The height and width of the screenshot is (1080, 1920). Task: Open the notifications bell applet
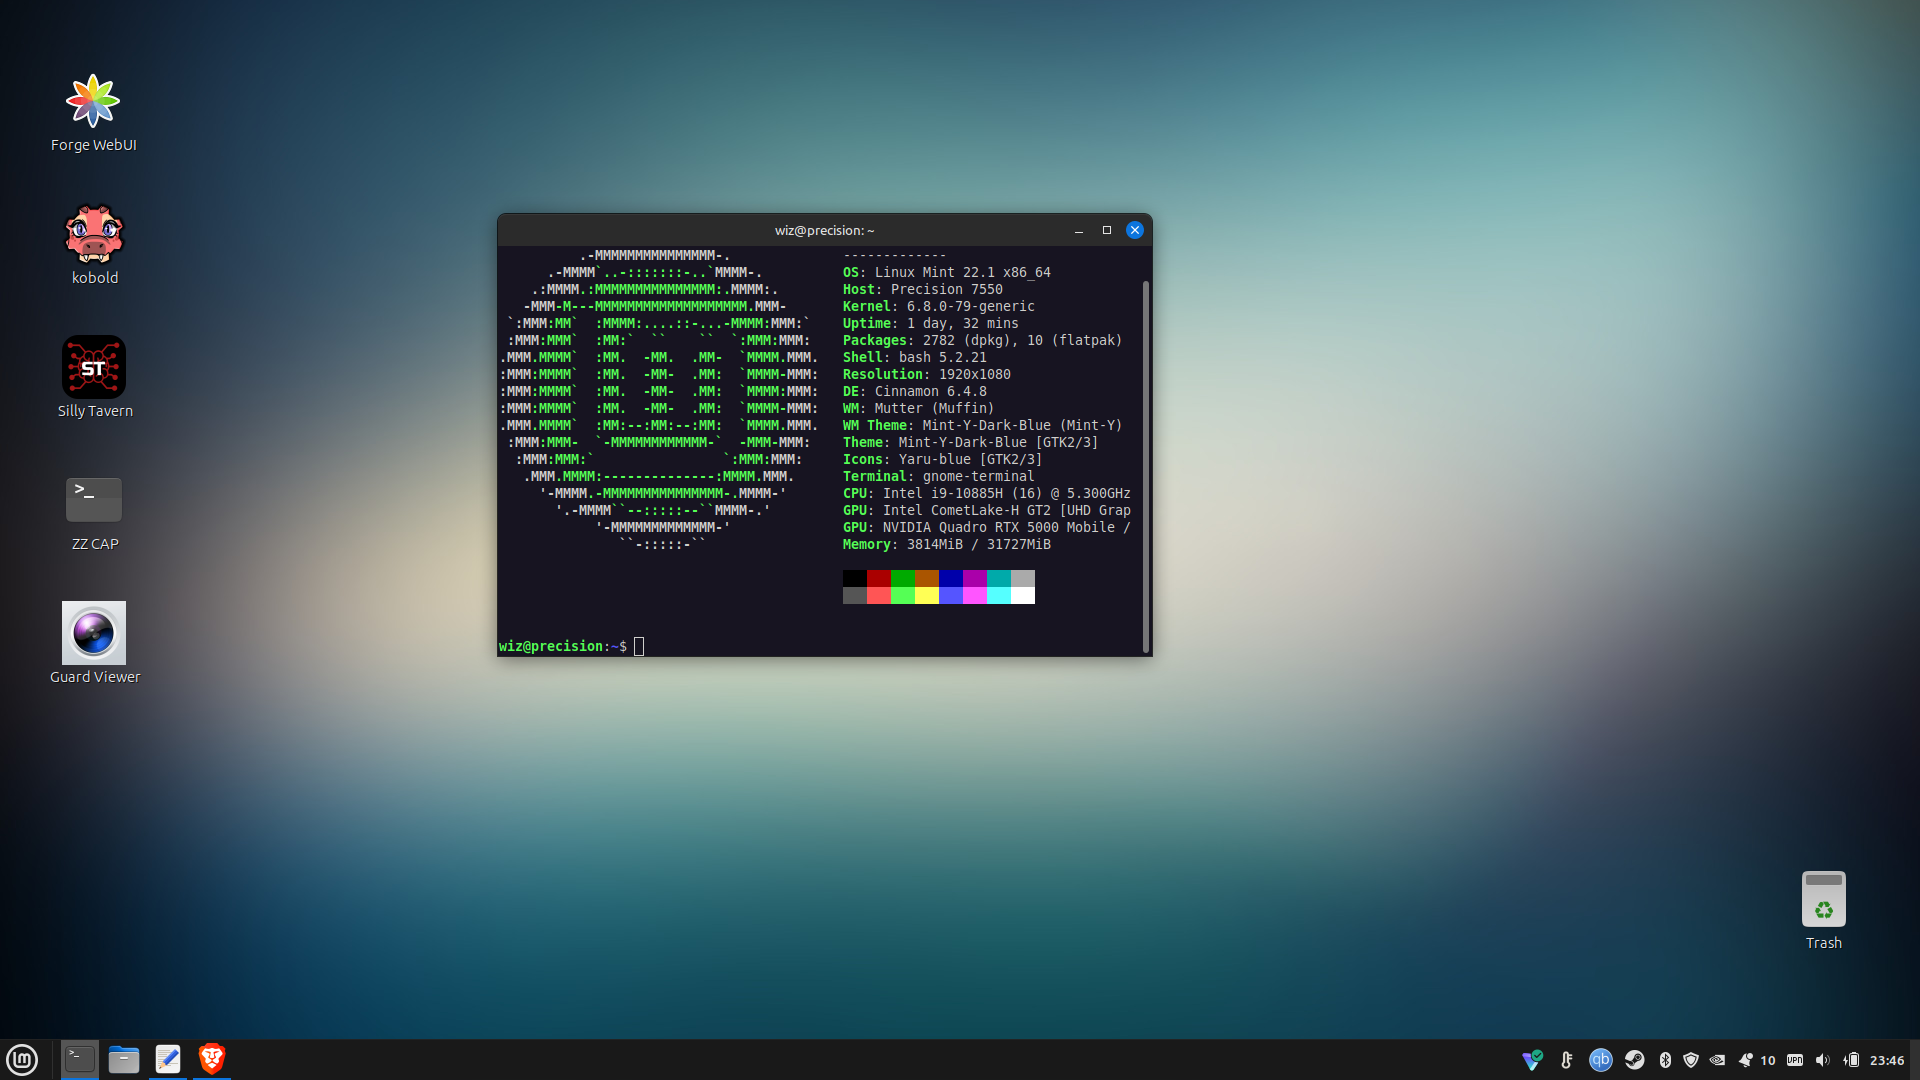point(1745,1060)
